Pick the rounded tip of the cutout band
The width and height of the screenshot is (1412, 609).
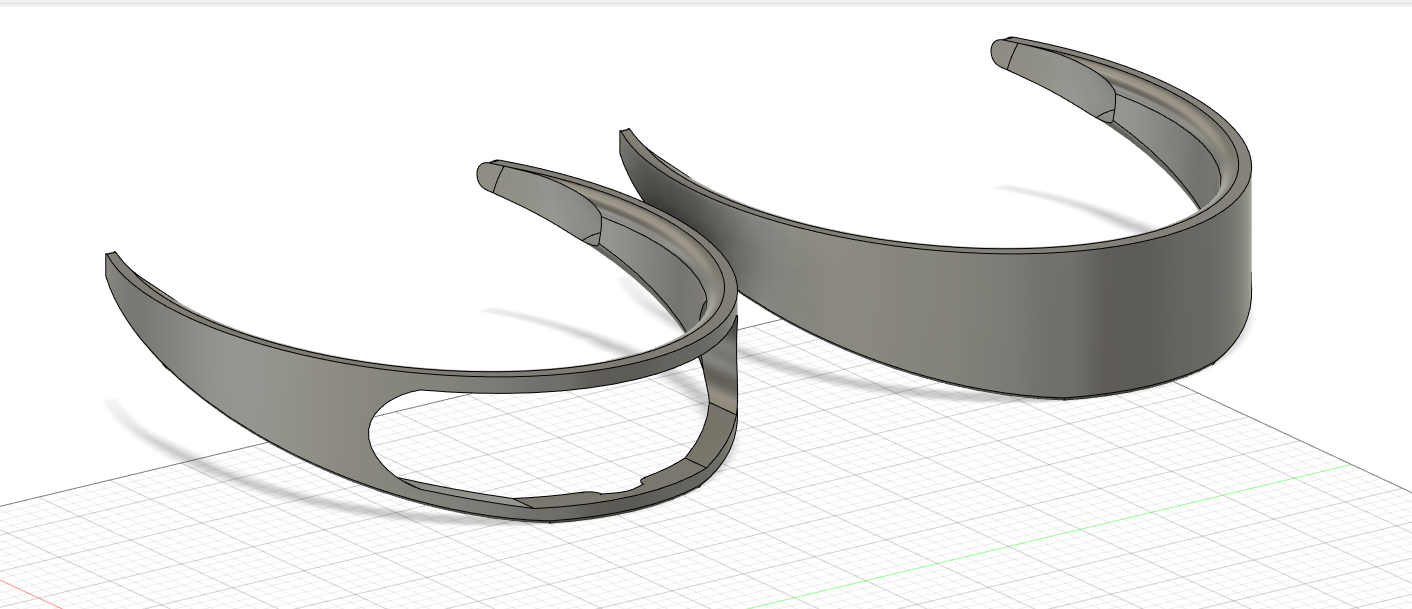[491, 175]
